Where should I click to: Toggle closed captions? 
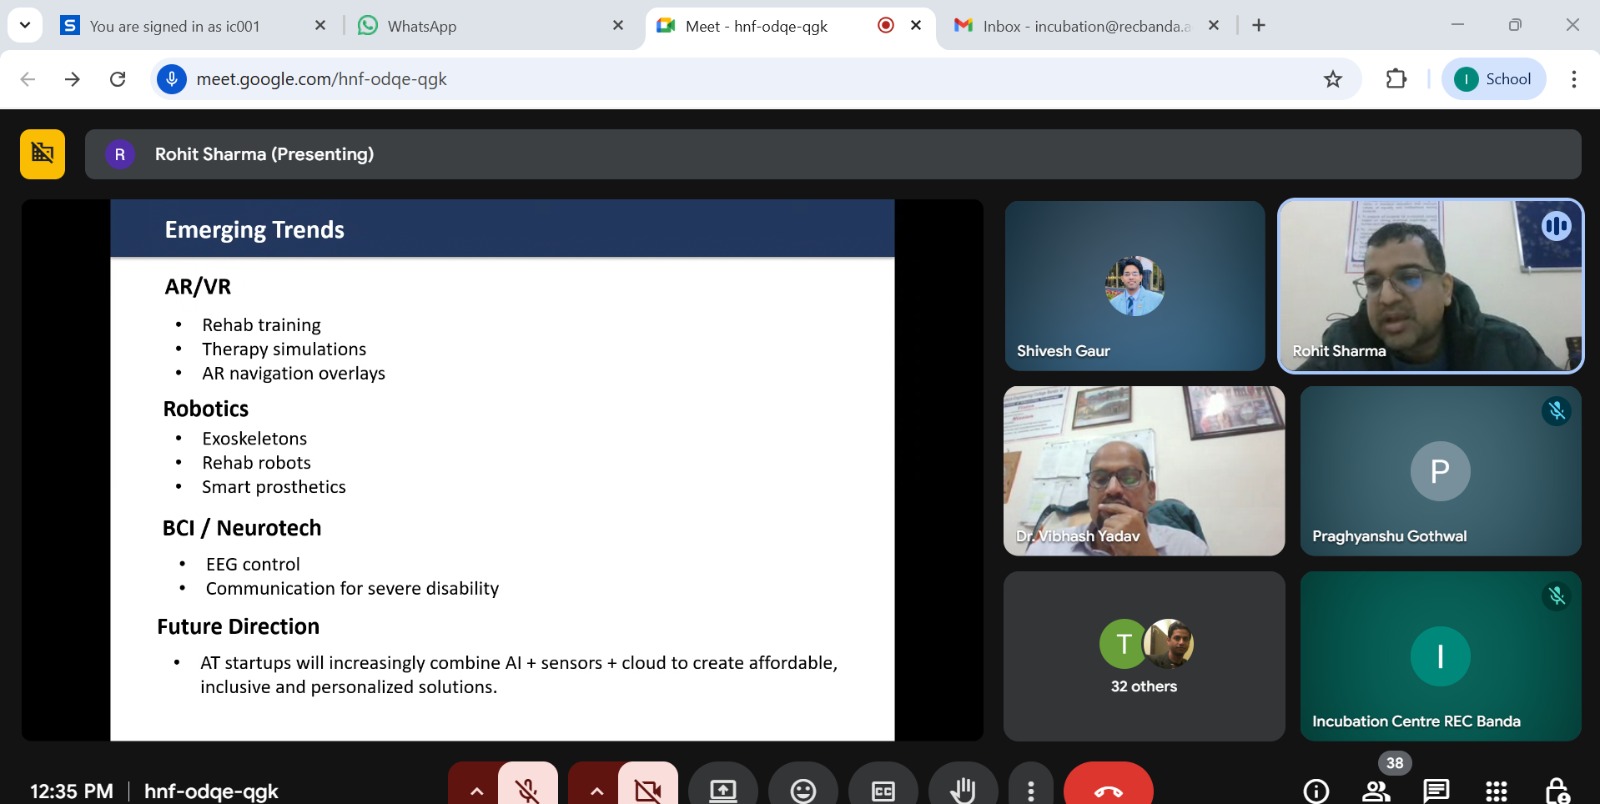pos(883,790)
